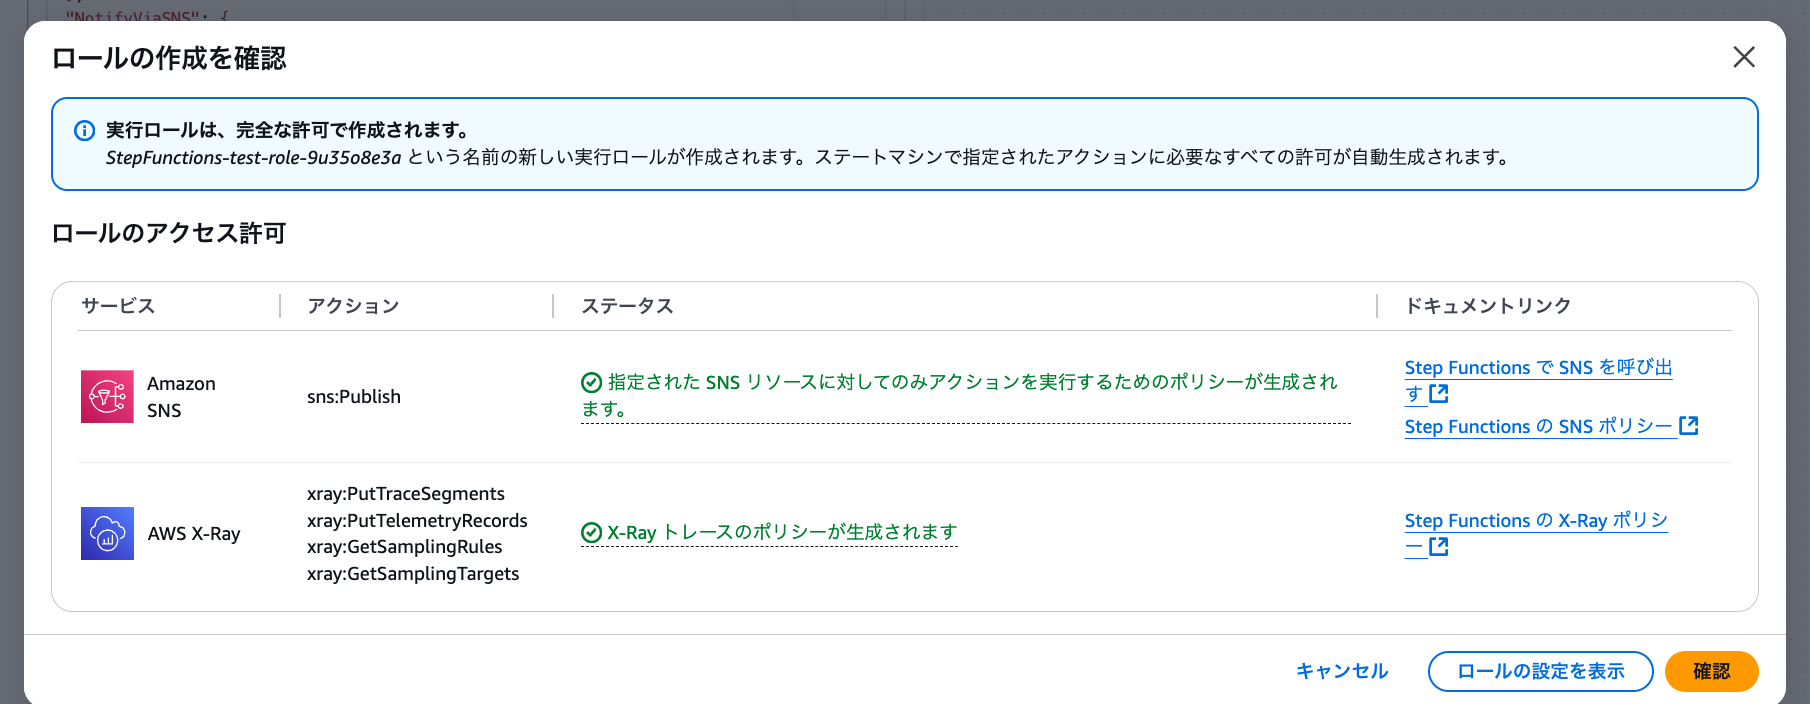Click the キャンセル button
The height and width of the screenshot is (704, 1810).
pyautogui.click(x=1342, y=671)
